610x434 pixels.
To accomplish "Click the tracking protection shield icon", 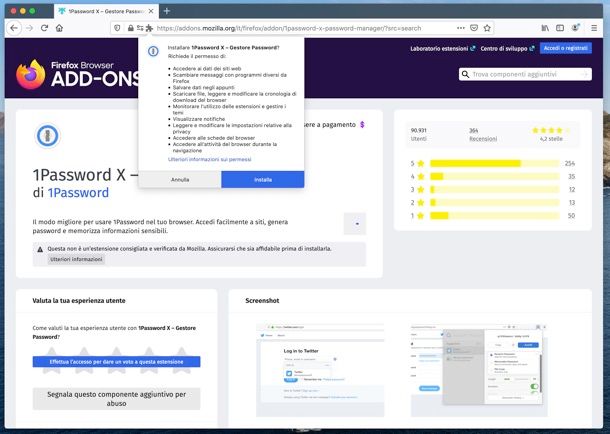I will [x=117, y=28].
